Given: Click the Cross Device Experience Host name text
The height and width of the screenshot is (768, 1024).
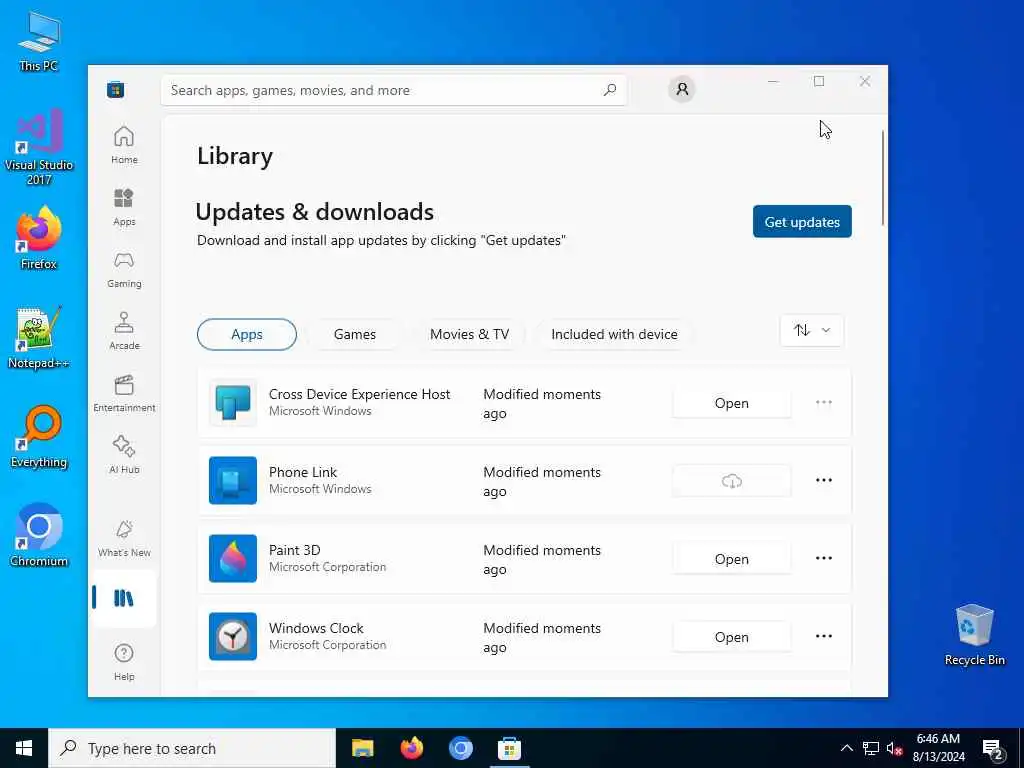Looking at the screenshot, I should coord(359,394).
